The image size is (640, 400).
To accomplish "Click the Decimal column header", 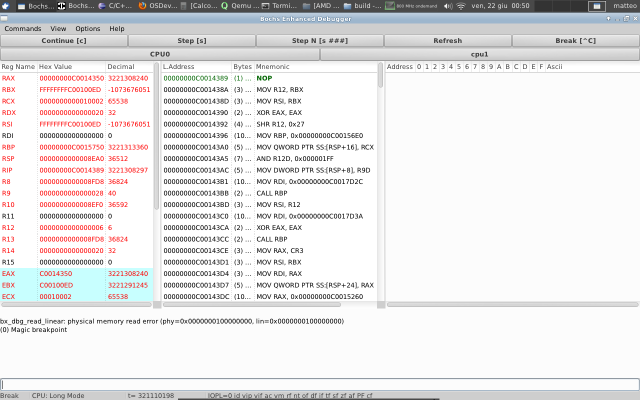I will 129,67.
